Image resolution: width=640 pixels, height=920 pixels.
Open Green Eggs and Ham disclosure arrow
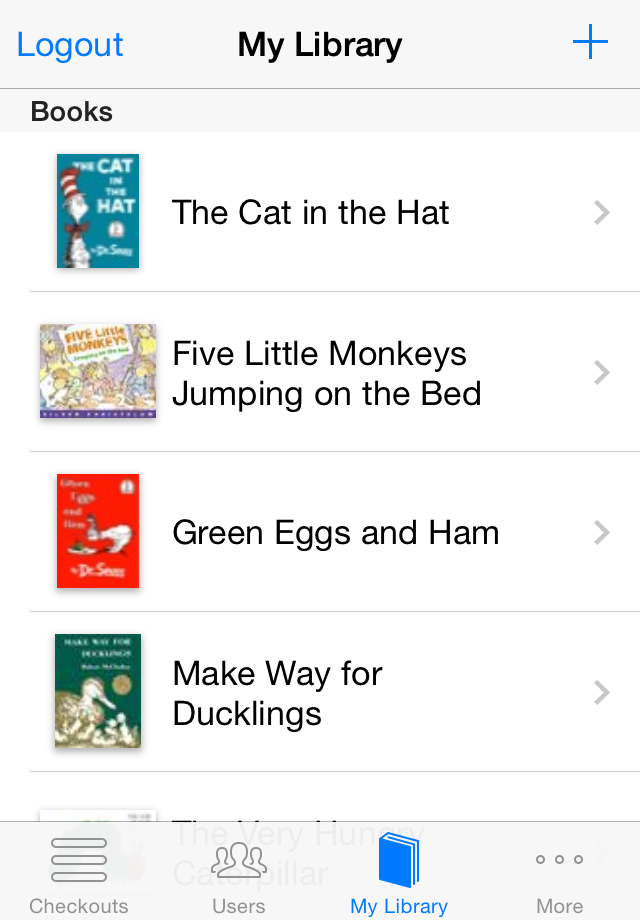click(601, 532)
